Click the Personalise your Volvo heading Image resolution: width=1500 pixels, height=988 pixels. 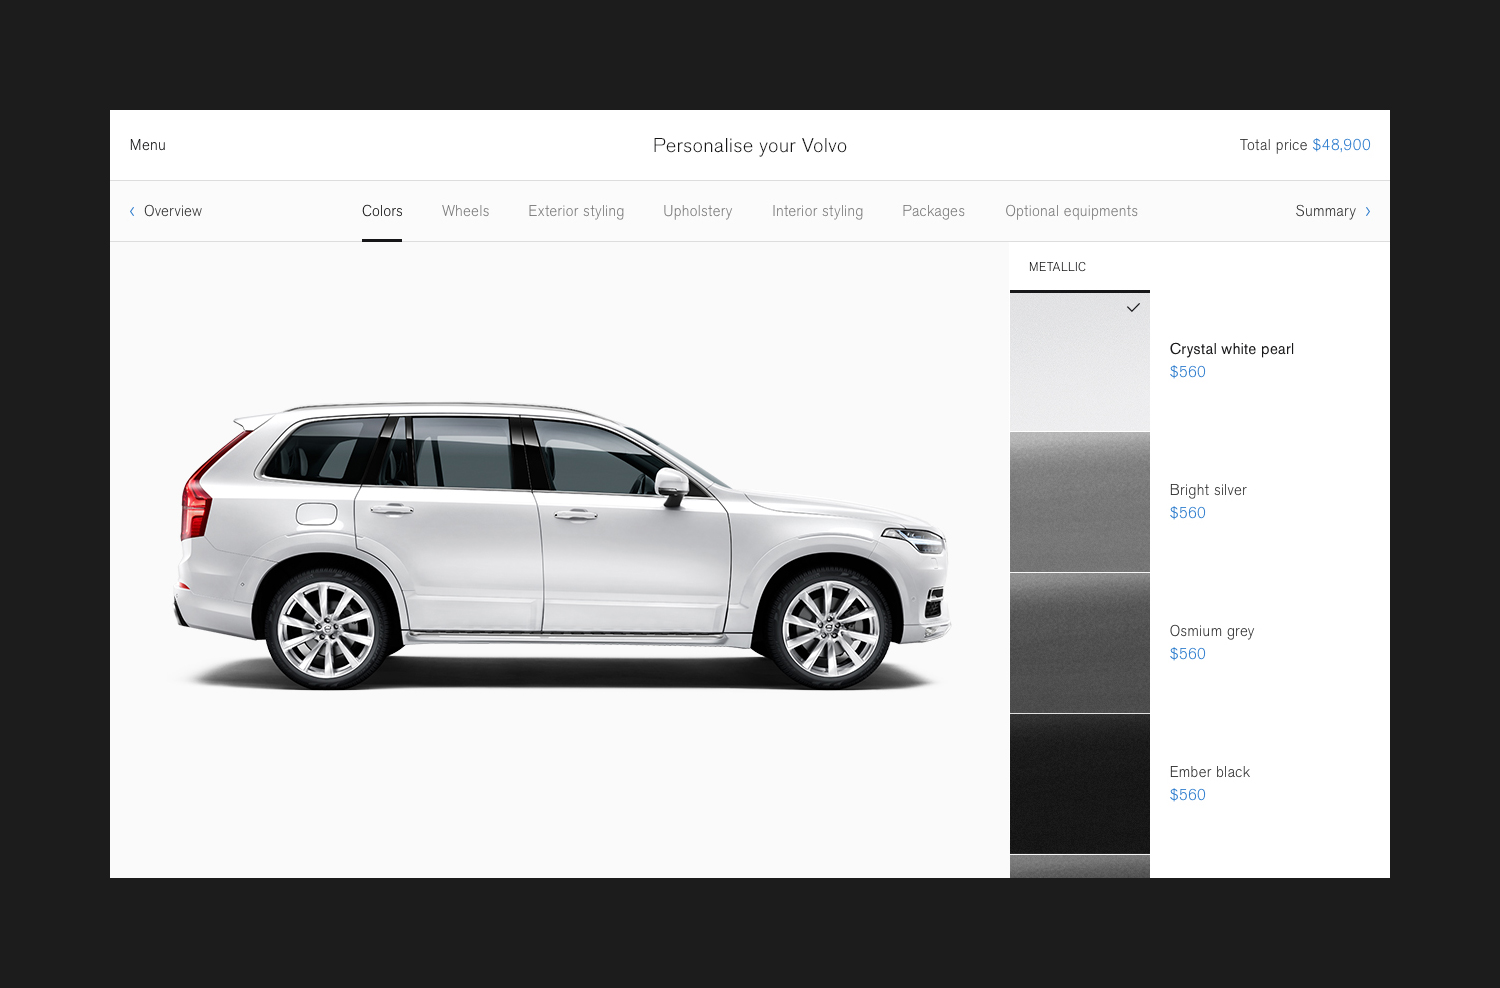(x=750, y=146)
